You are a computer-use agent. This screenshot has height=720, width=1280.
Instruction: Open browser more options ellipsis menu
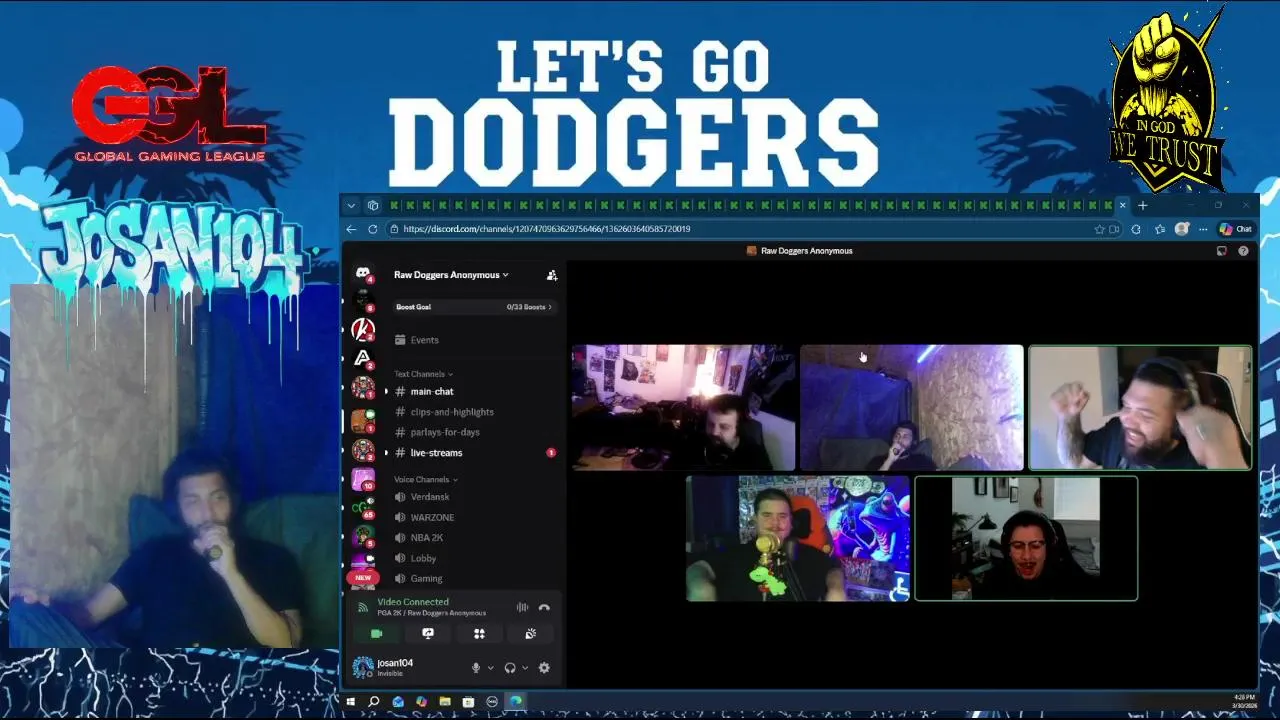(x=1203, y=229)
